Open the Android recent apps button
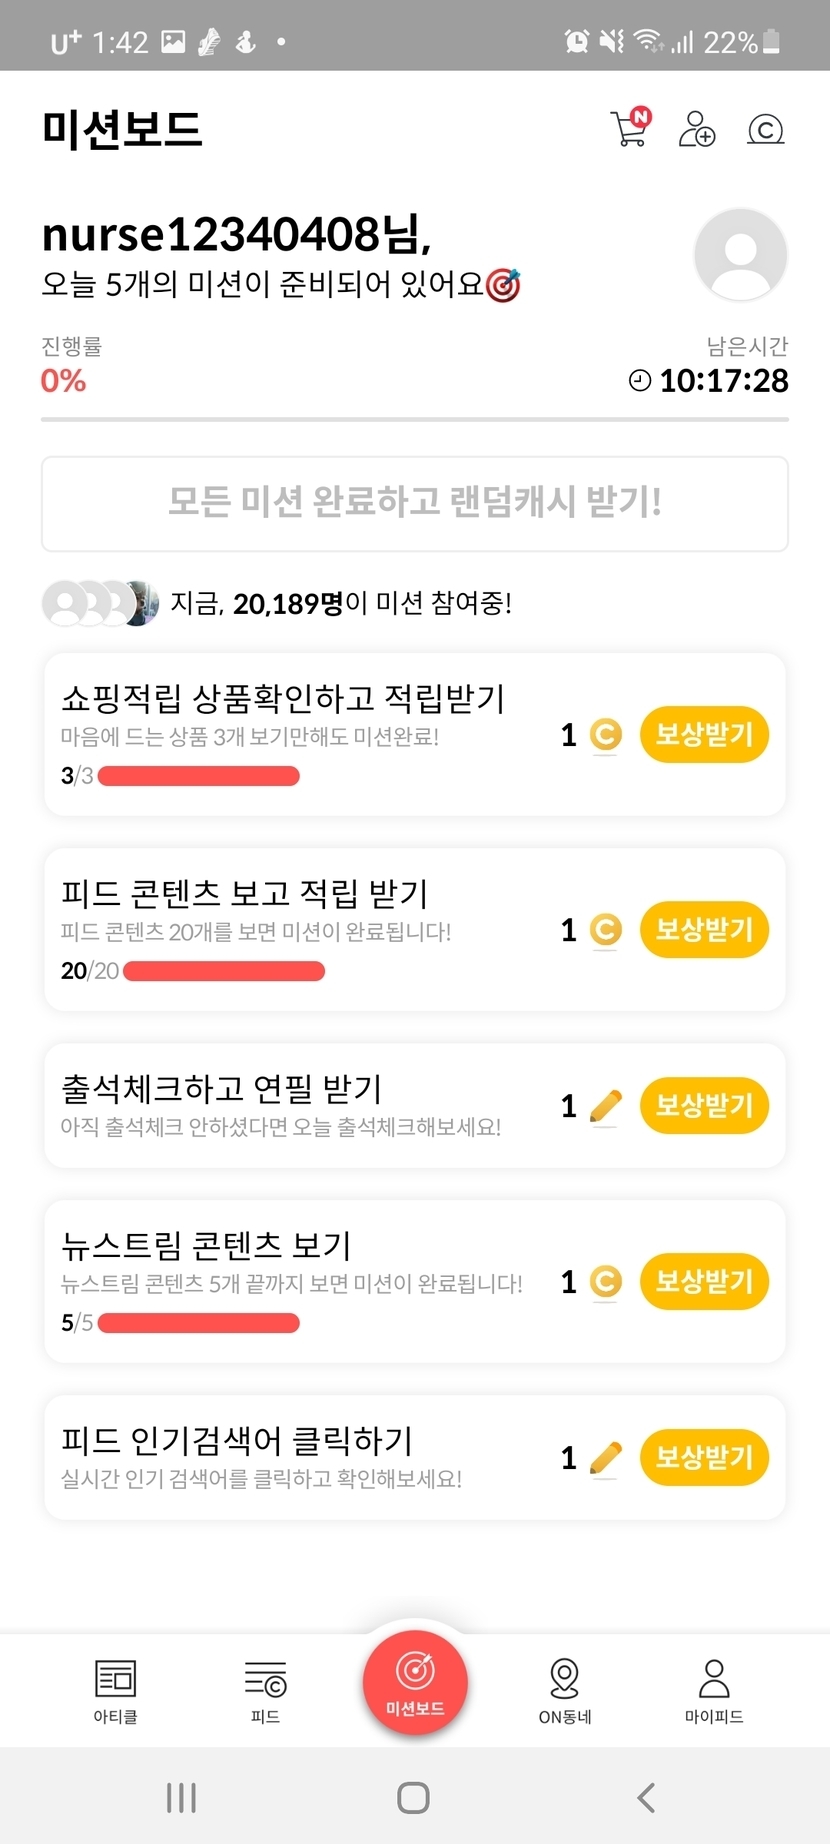This screenshot has height=1844, width=830. [181, 1797]
